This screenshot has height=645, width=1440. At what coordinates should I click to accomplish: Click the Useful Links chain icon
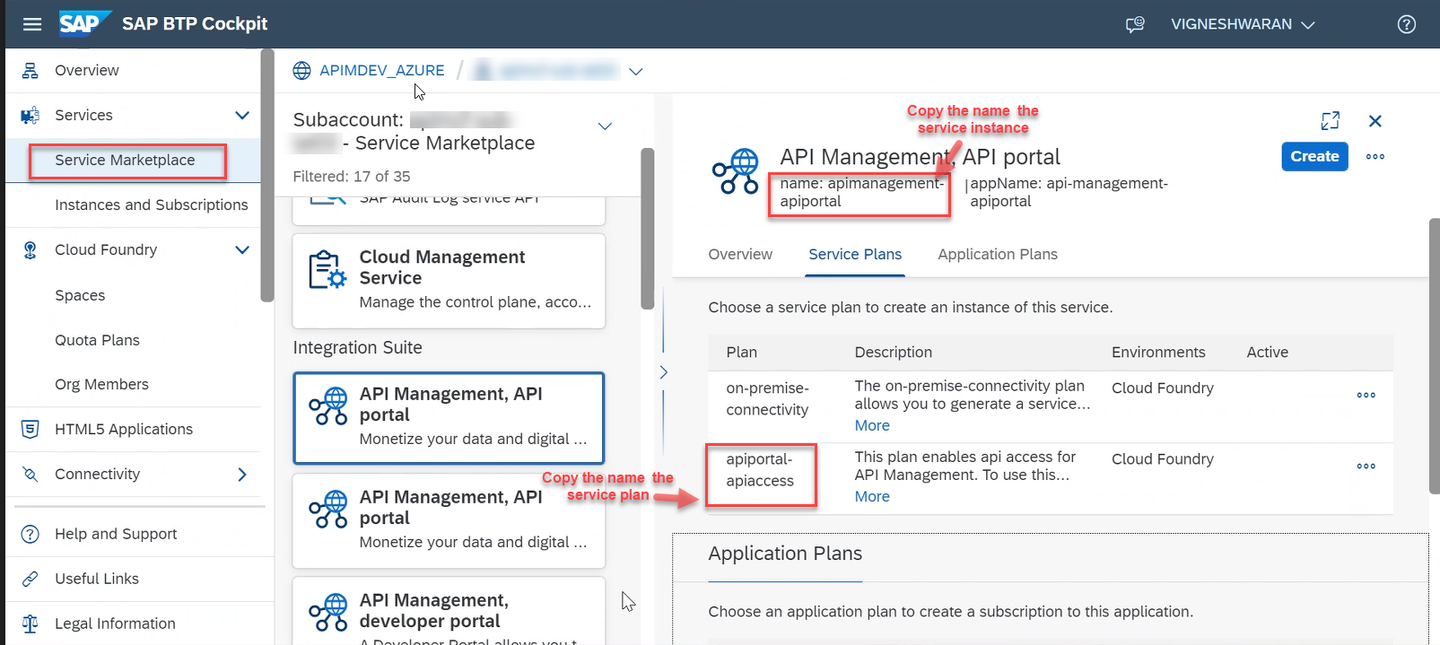(x=30, y=578)
